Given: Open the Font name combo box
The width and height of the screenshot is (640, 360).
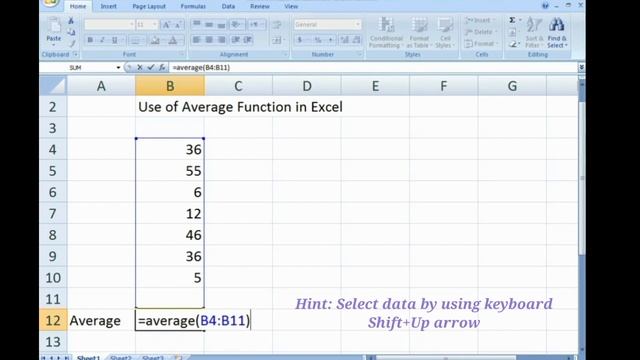Looking at the screenshot, I should pyautogui.click(x=109, y=25).
